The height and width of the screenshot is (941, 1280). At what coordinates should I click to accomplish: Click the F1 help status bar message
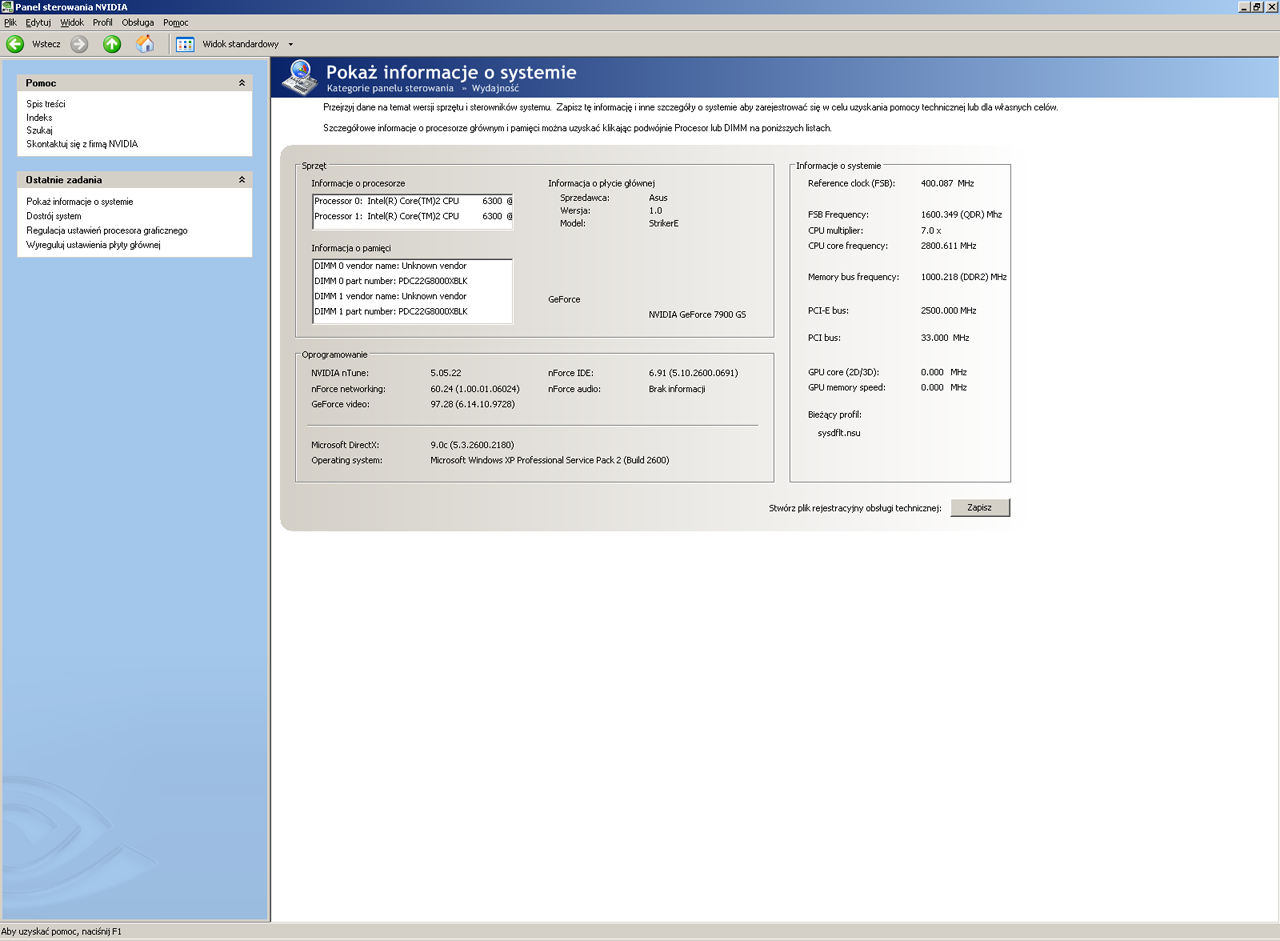[x=61, y=932]
